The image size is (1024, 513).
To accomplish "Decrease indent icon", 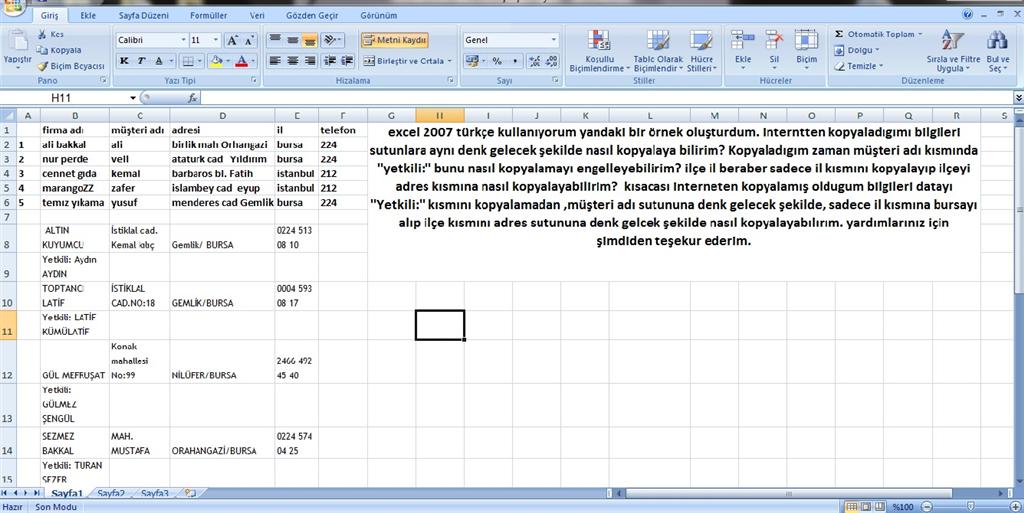I will (330, 61).
